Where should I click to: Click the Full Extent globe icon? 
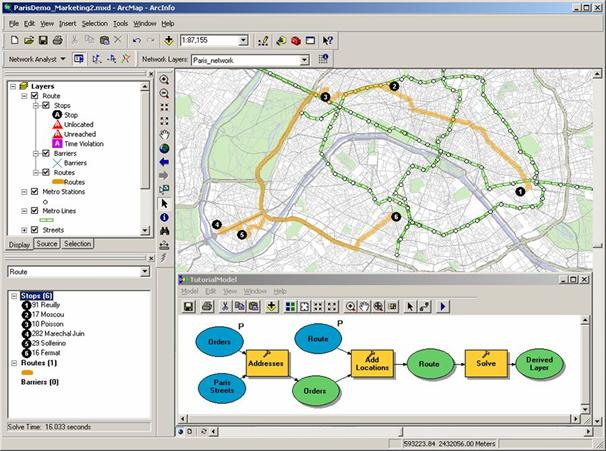tap(164, 148)
